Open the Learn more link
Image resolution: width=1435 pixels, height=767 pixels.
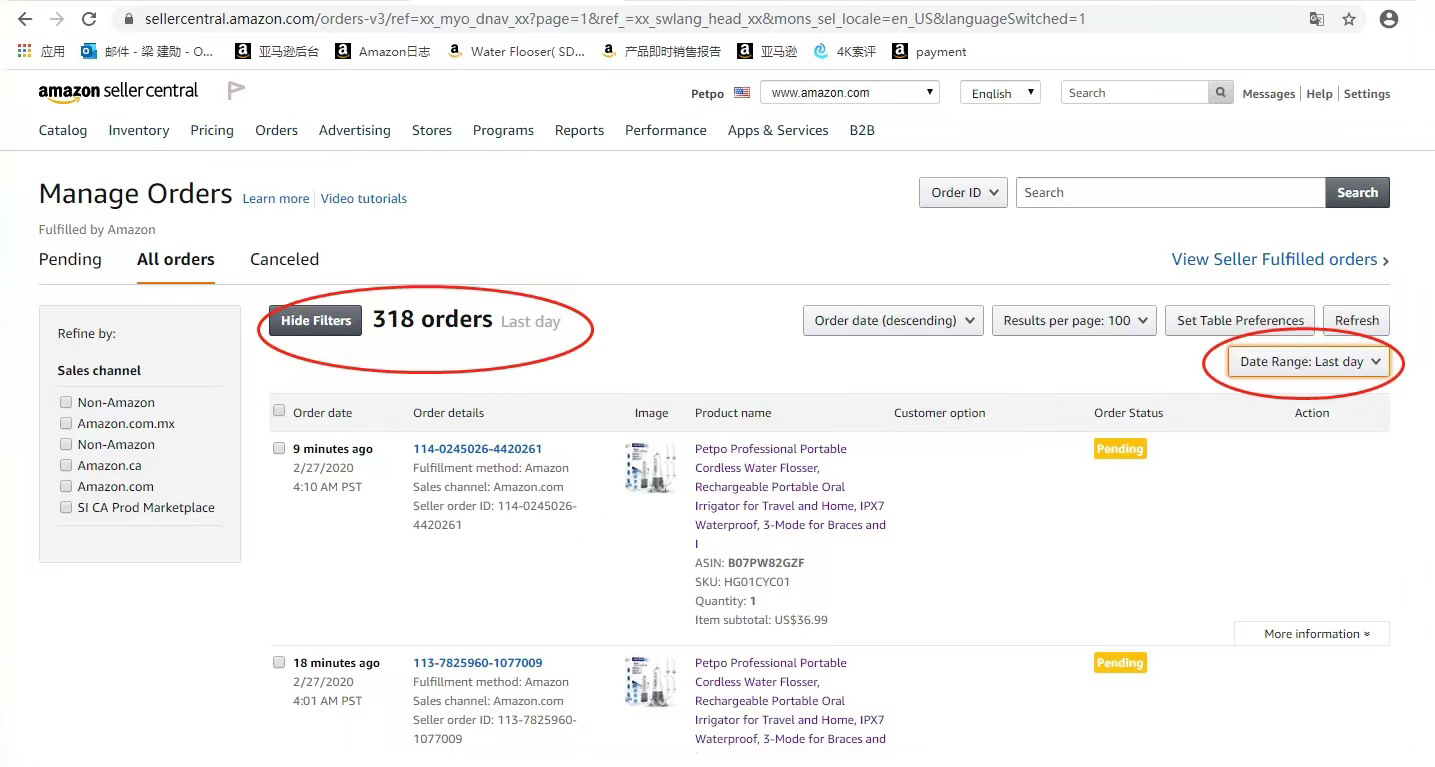coord(276,199)
